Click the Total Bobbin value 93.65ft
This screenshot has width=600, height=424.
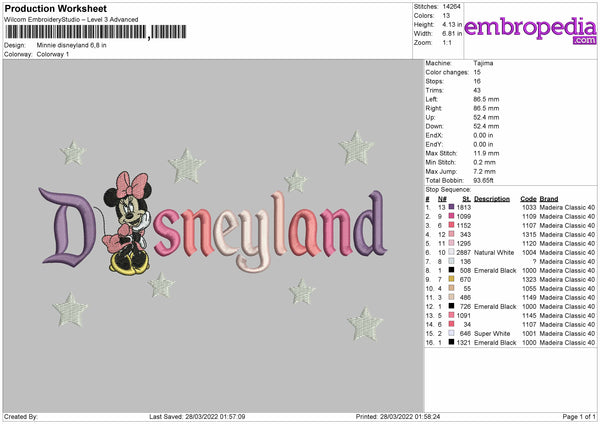click(x=484, y=180)
